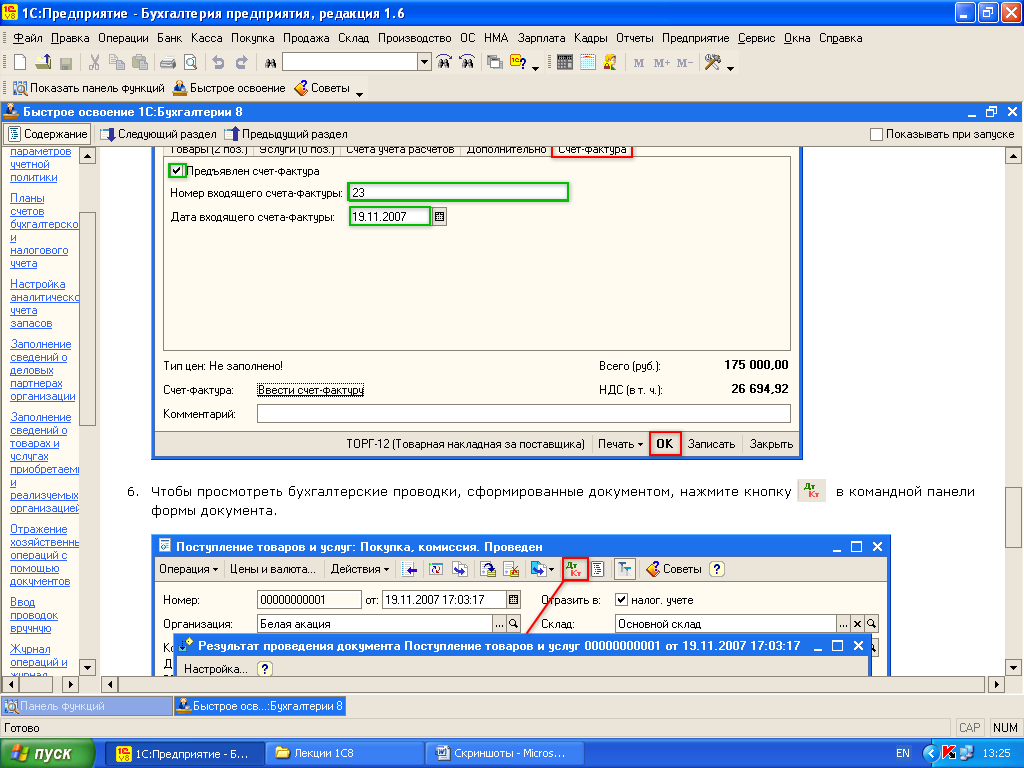Click the 1C help question icon
The width and height of the screenshot is (1024, 768).
519,63
